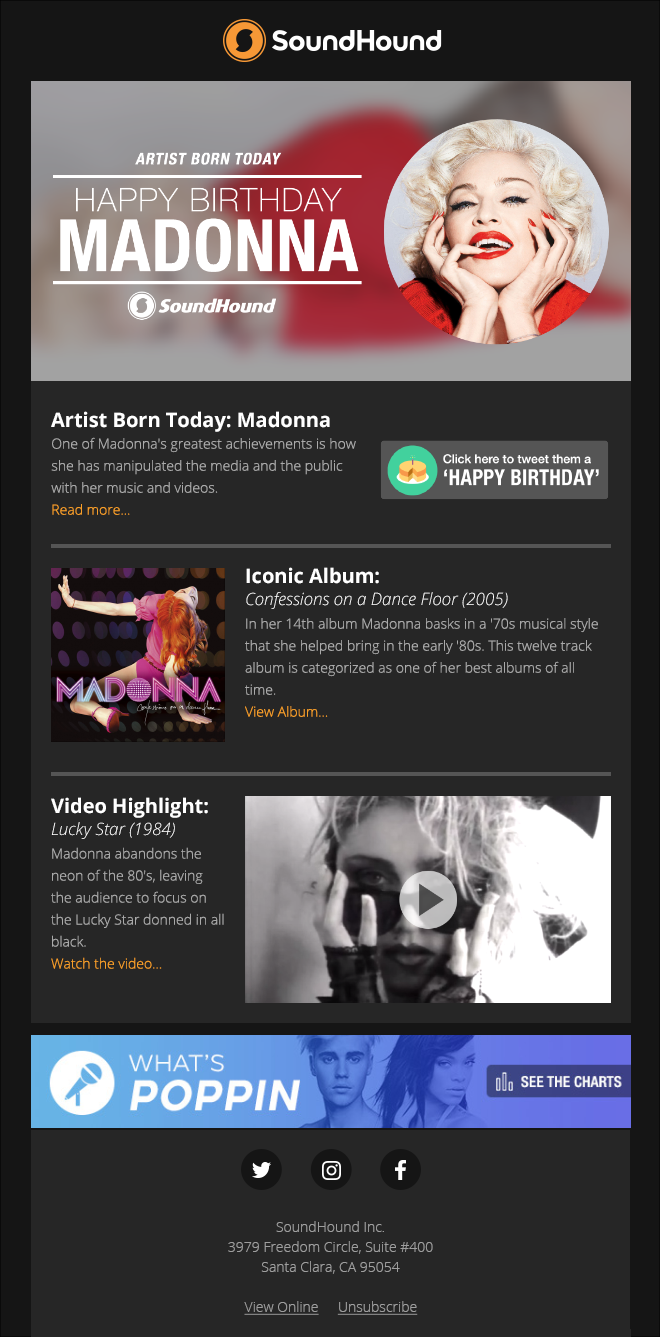
Task: Click the SoundHound logo on the birthday banner
Action: [x=202, y=305]
